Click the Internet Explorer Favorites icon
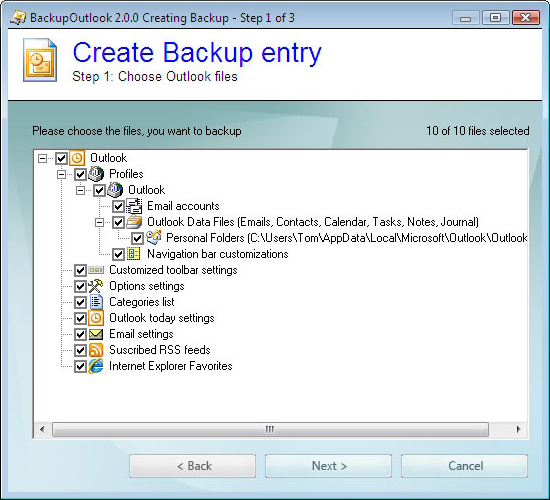This screenshot has width=550, height=500. (x=96, y=366)
